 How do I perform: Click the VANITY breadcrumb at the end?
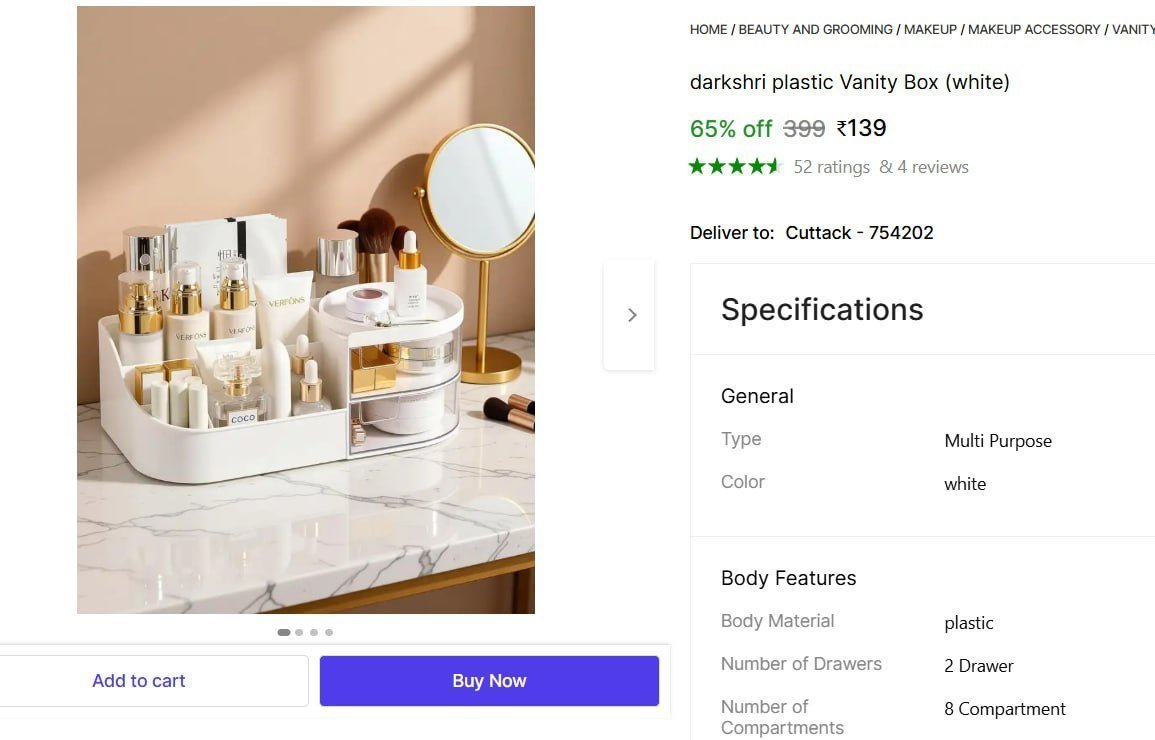pyautogui.click(x=1133, y=30)
